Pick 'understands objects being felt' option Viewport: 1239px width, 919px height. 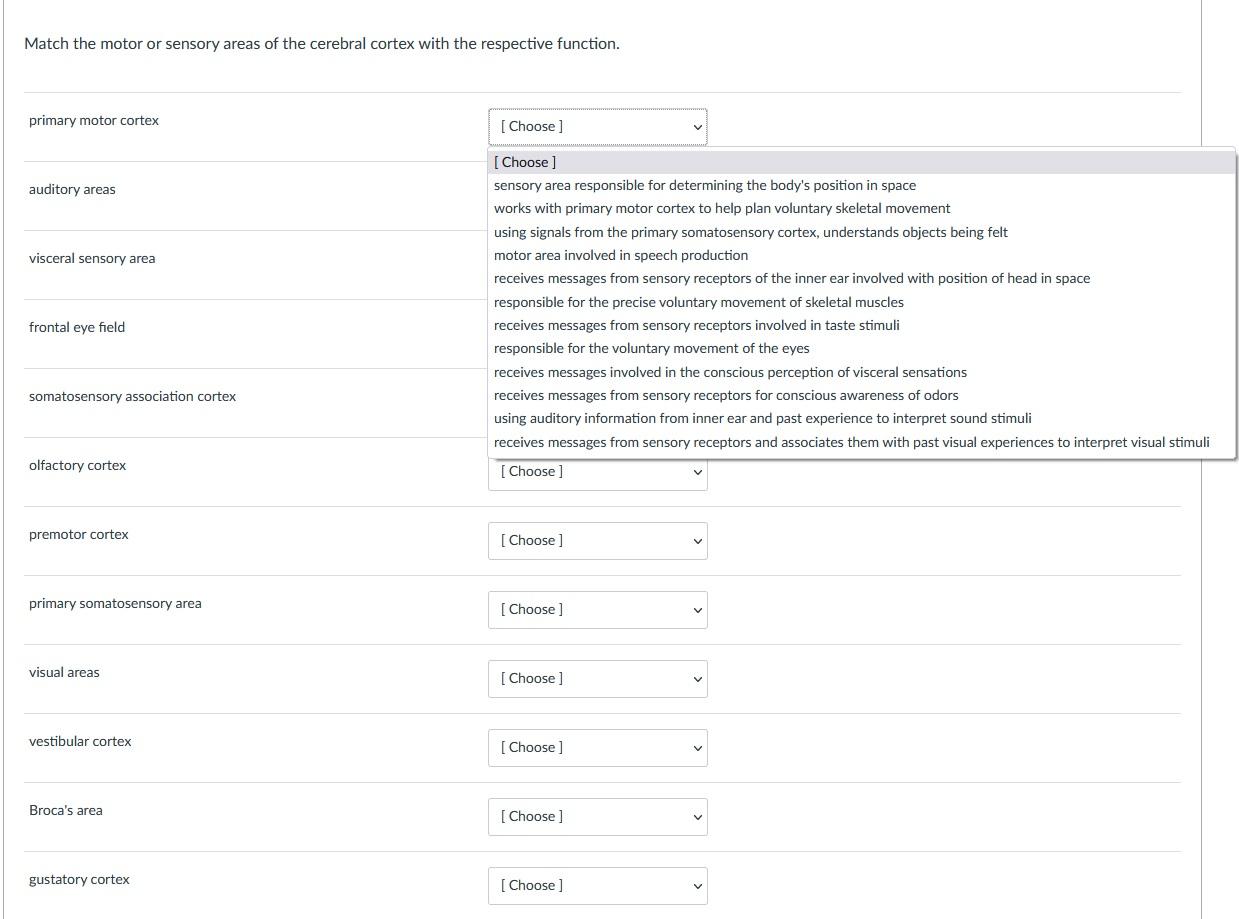(750, 232)
